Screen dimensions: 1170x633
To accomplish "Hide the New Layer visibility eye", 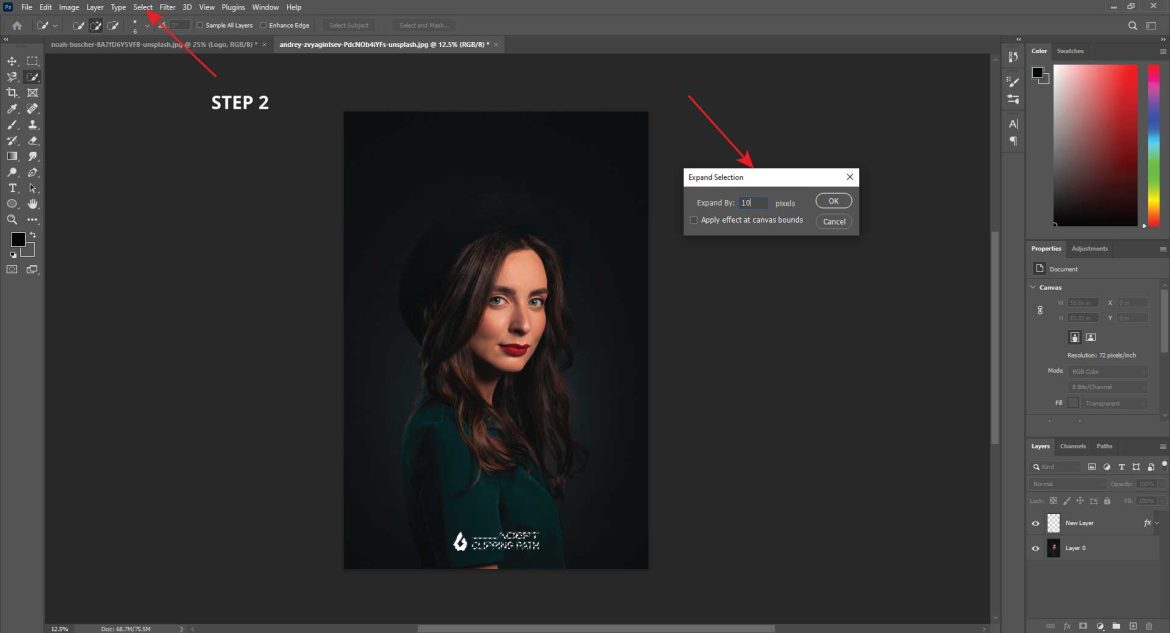I will tap(1036, 523).
